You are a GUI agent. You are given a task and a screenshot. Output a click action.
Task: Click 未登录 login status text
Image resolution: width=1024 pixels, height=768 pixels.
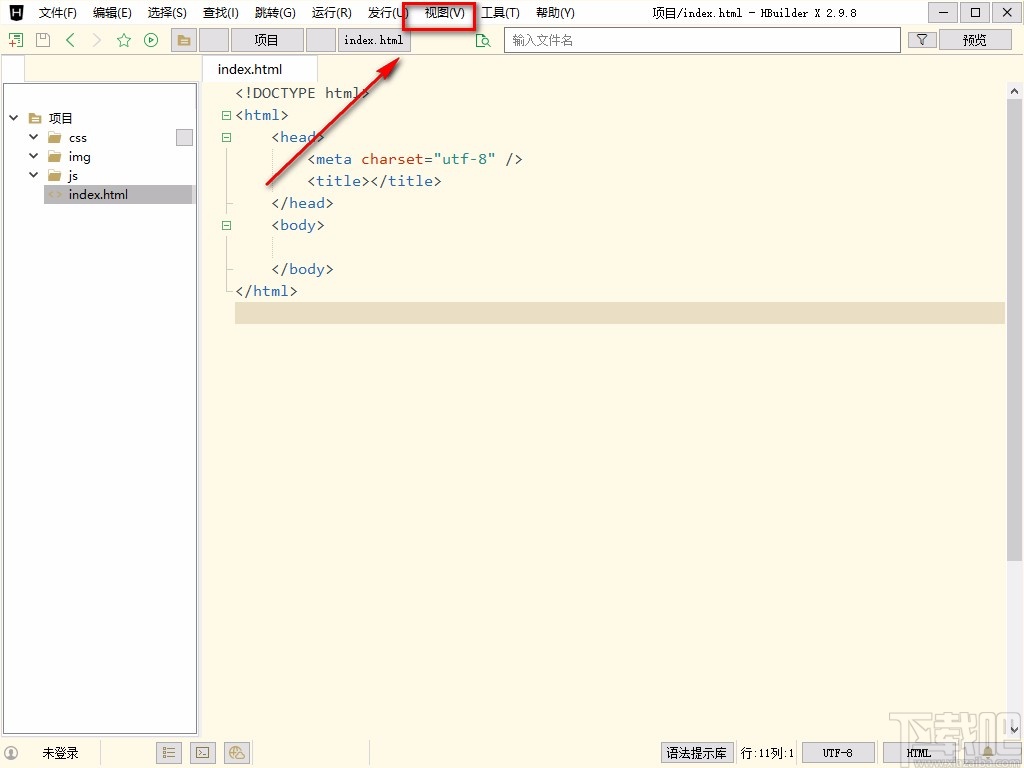point(60,753)
